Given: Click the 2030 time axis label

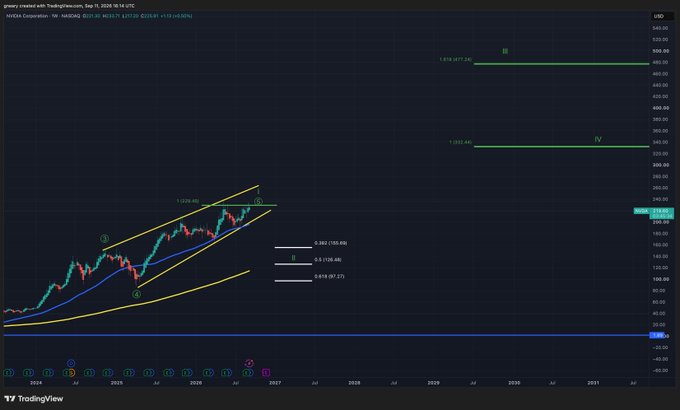Looking at the screenshot, I should pyautogui.click(x=514, y=383).
